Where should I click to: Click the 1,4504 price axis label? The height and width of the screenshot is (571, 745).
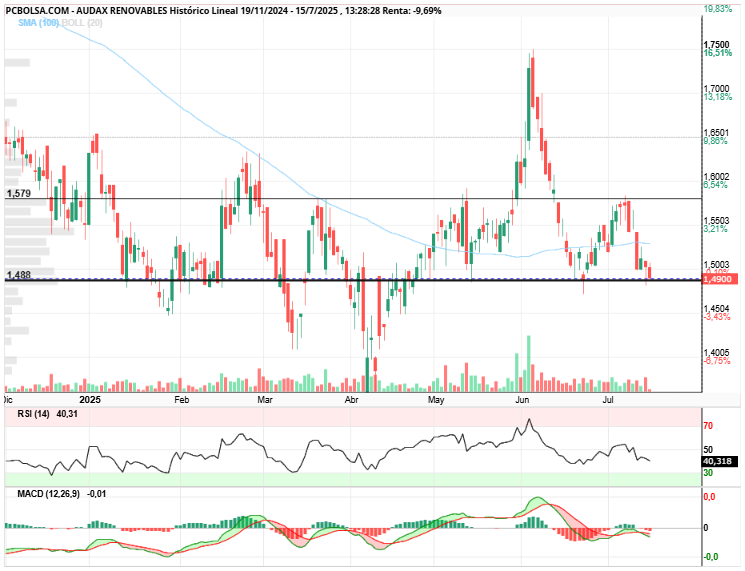pos(716,309)
